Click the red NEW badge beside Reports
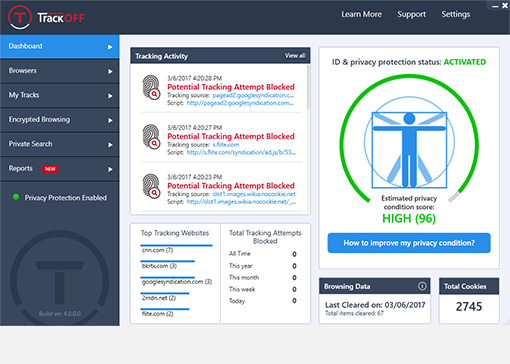 50,169
